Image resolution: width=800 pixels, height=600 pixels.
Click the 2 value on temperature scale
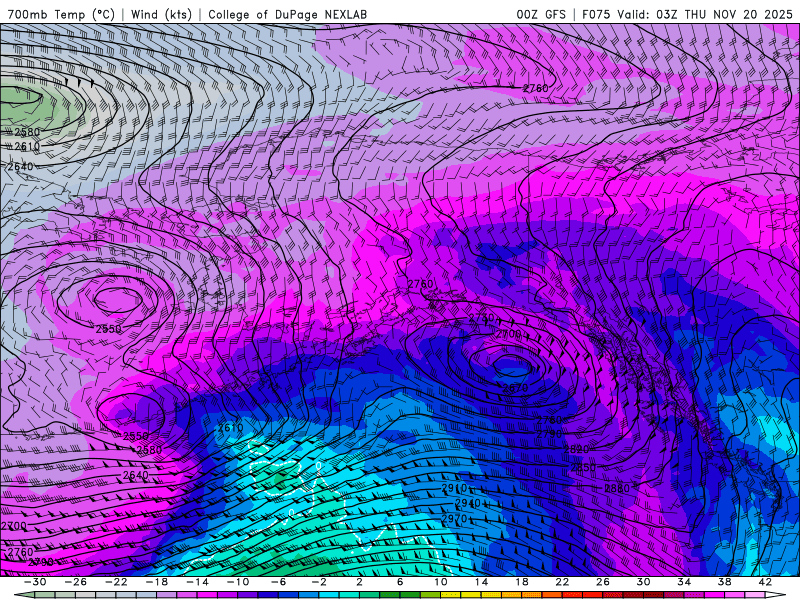click(359, 582)
